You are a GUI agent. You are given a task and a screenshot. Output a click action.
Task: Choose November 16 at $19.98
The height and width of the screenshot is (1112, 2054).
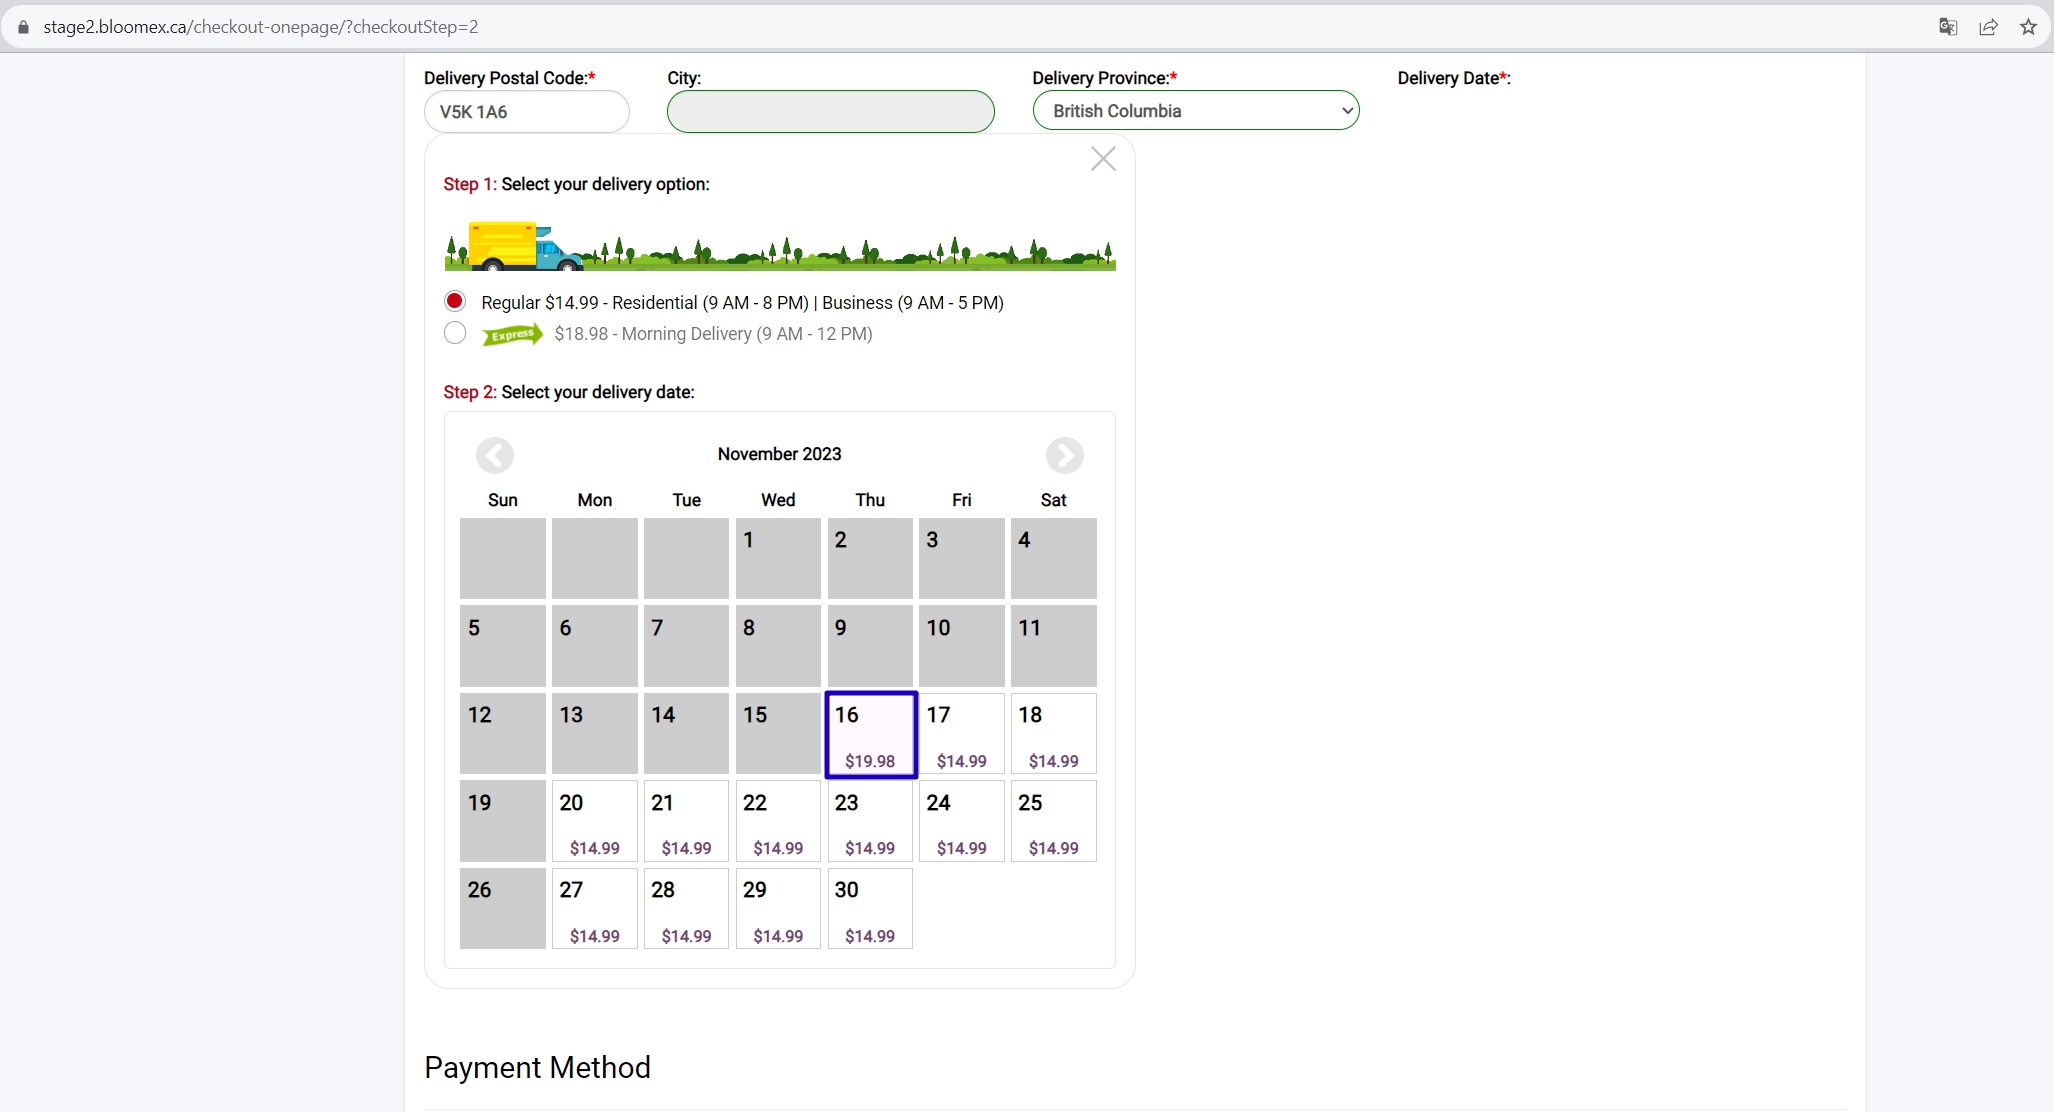pos(870,734)
